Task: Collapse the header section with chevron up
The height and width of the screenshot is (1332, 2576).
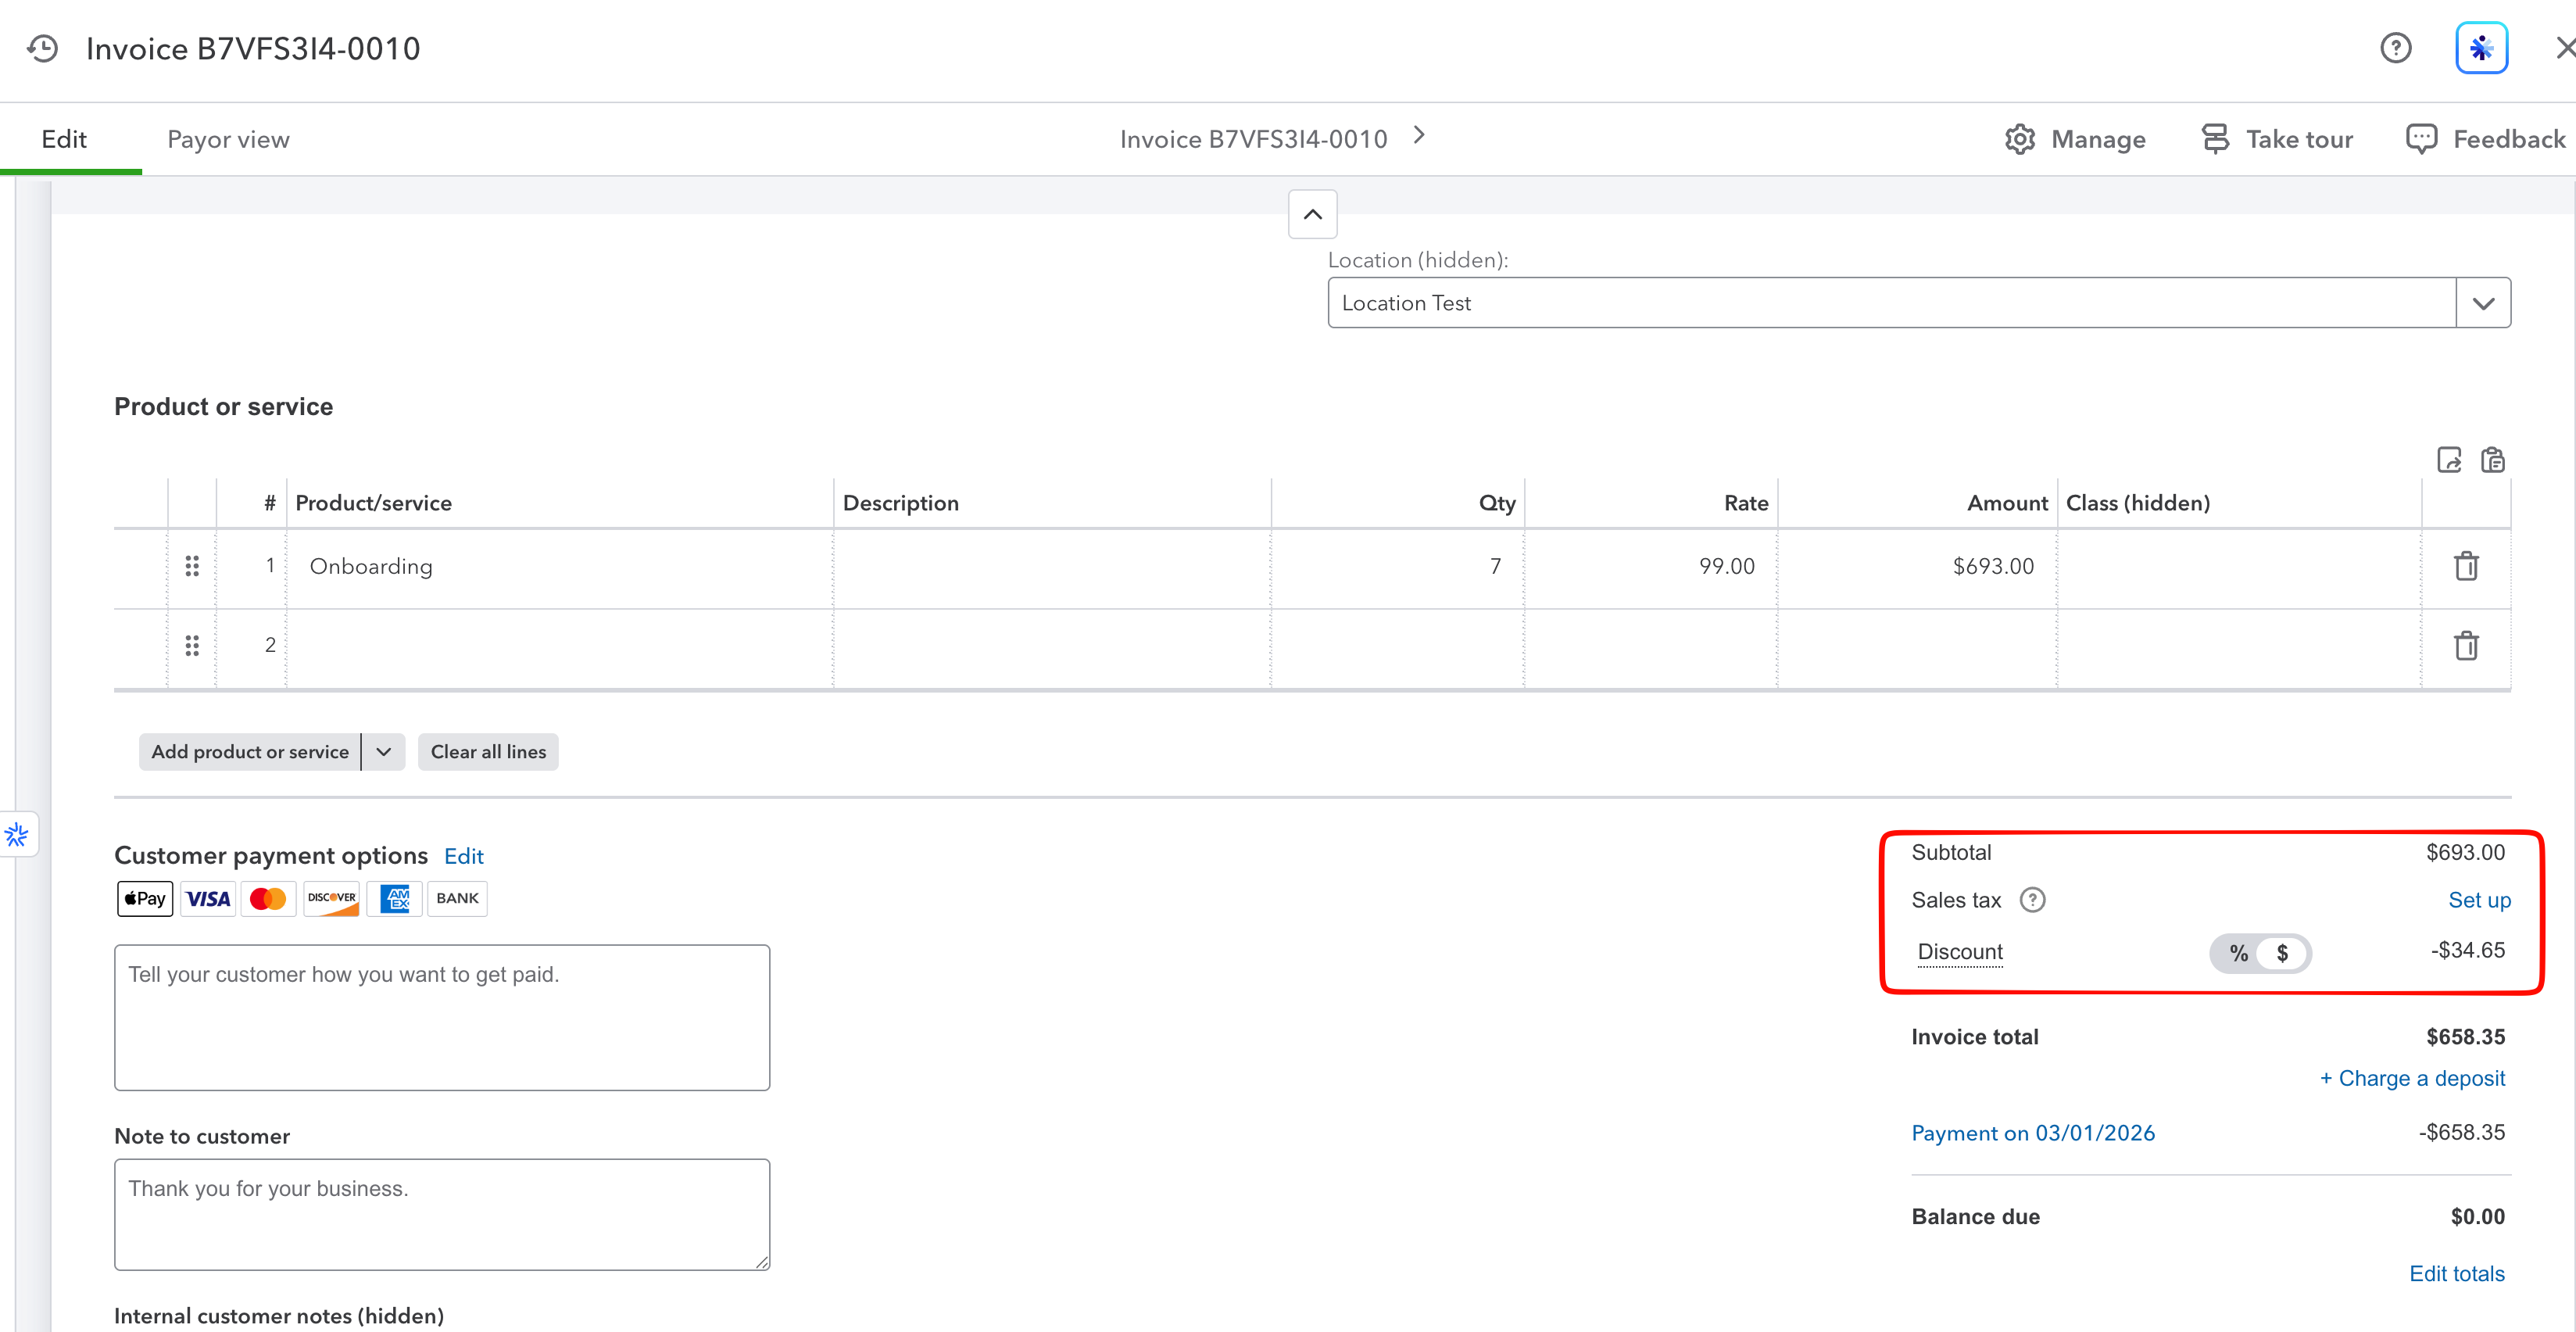Action: point(1312,214)
